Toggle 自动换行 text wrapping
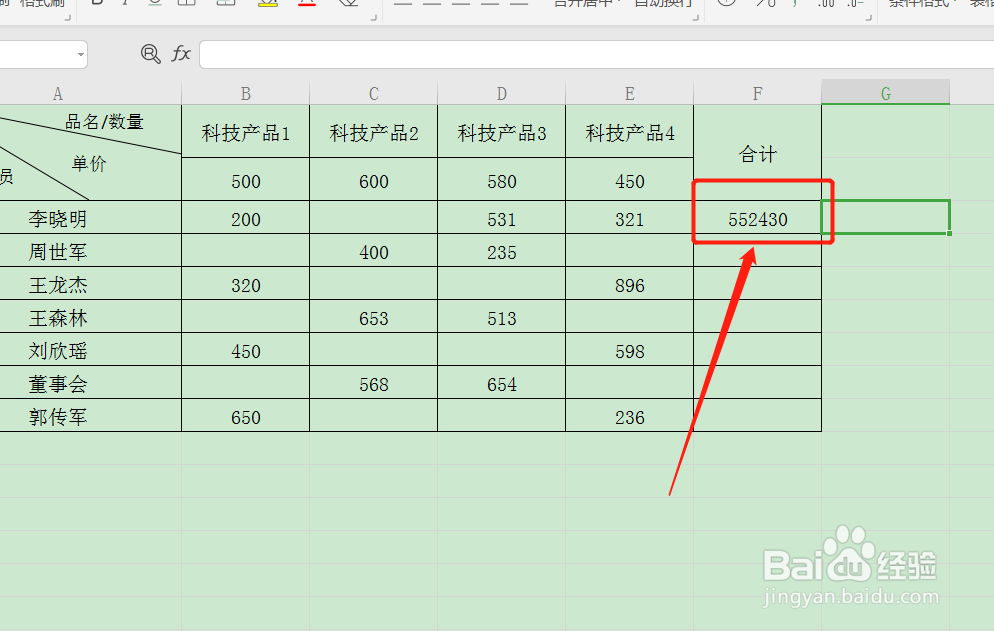 click(665, 4)
